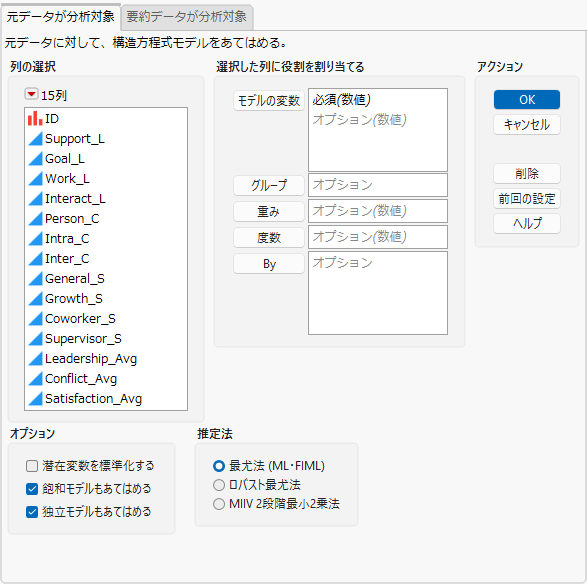Click the continuous icon beside Interact_L
The height and width of the screenshot is (584, 587).
(x=36, y=199)
